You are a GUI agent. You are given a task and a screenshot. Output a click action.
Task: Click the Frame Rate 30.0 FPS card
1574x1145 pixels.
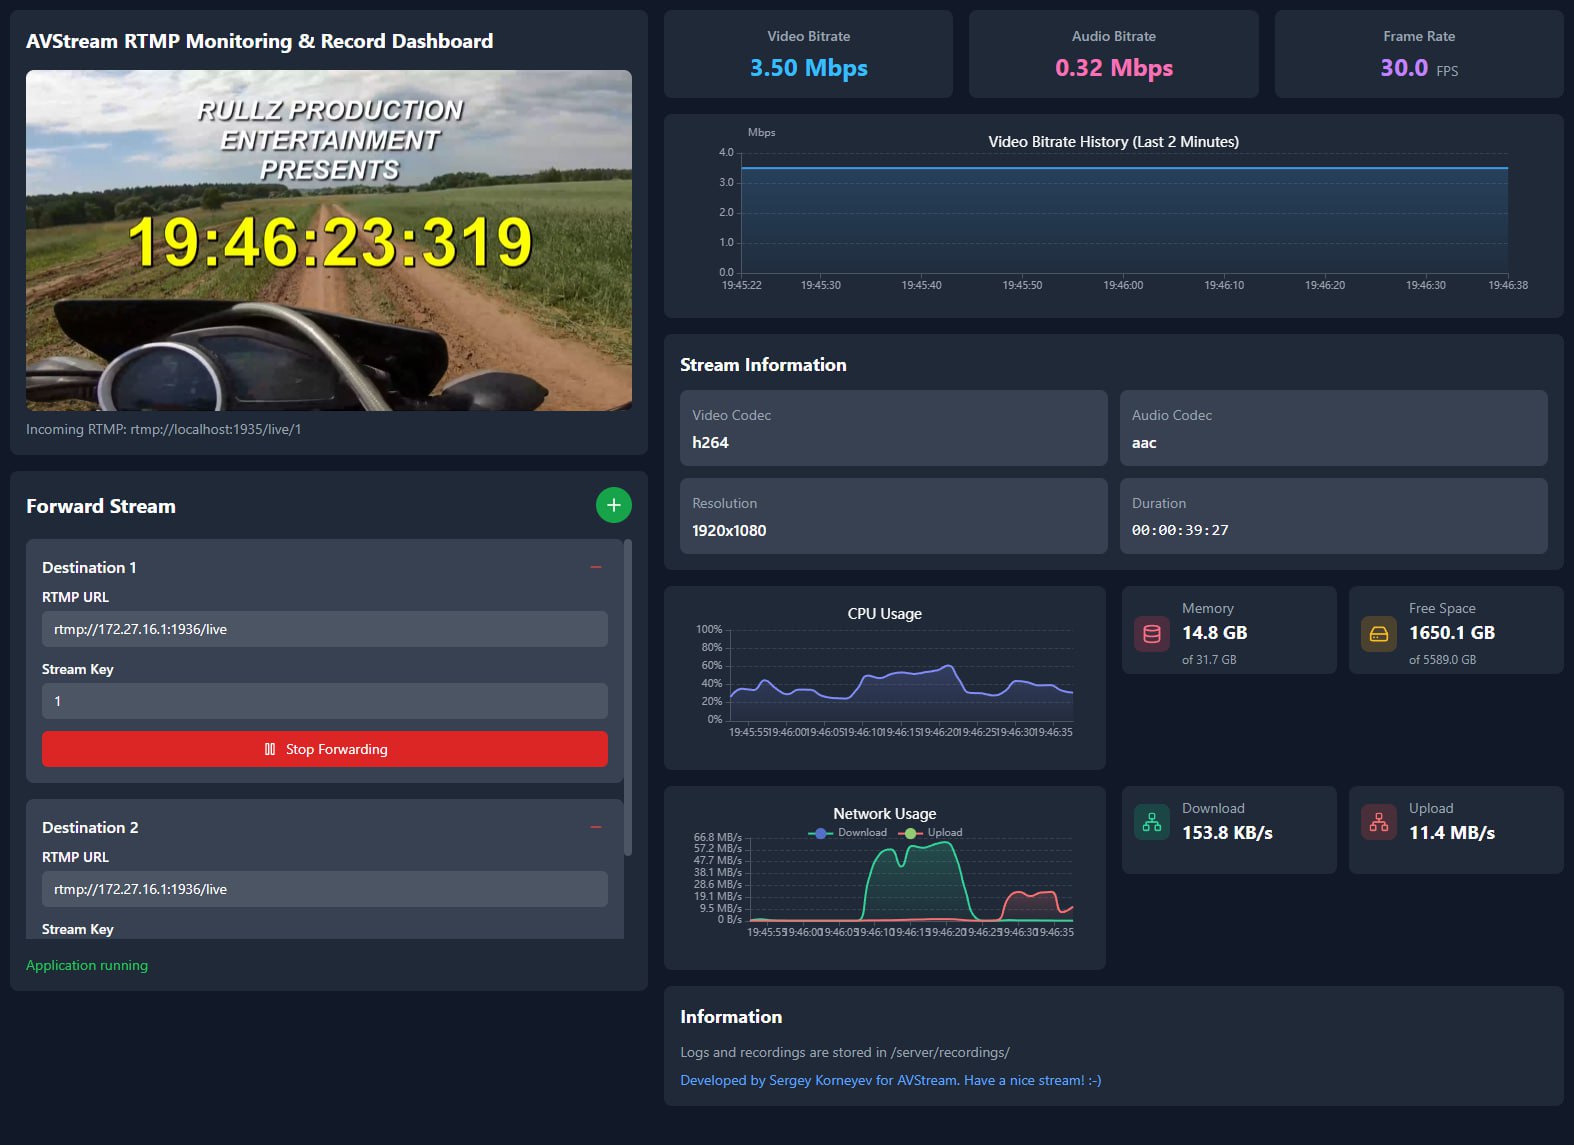pos(1418,55)
